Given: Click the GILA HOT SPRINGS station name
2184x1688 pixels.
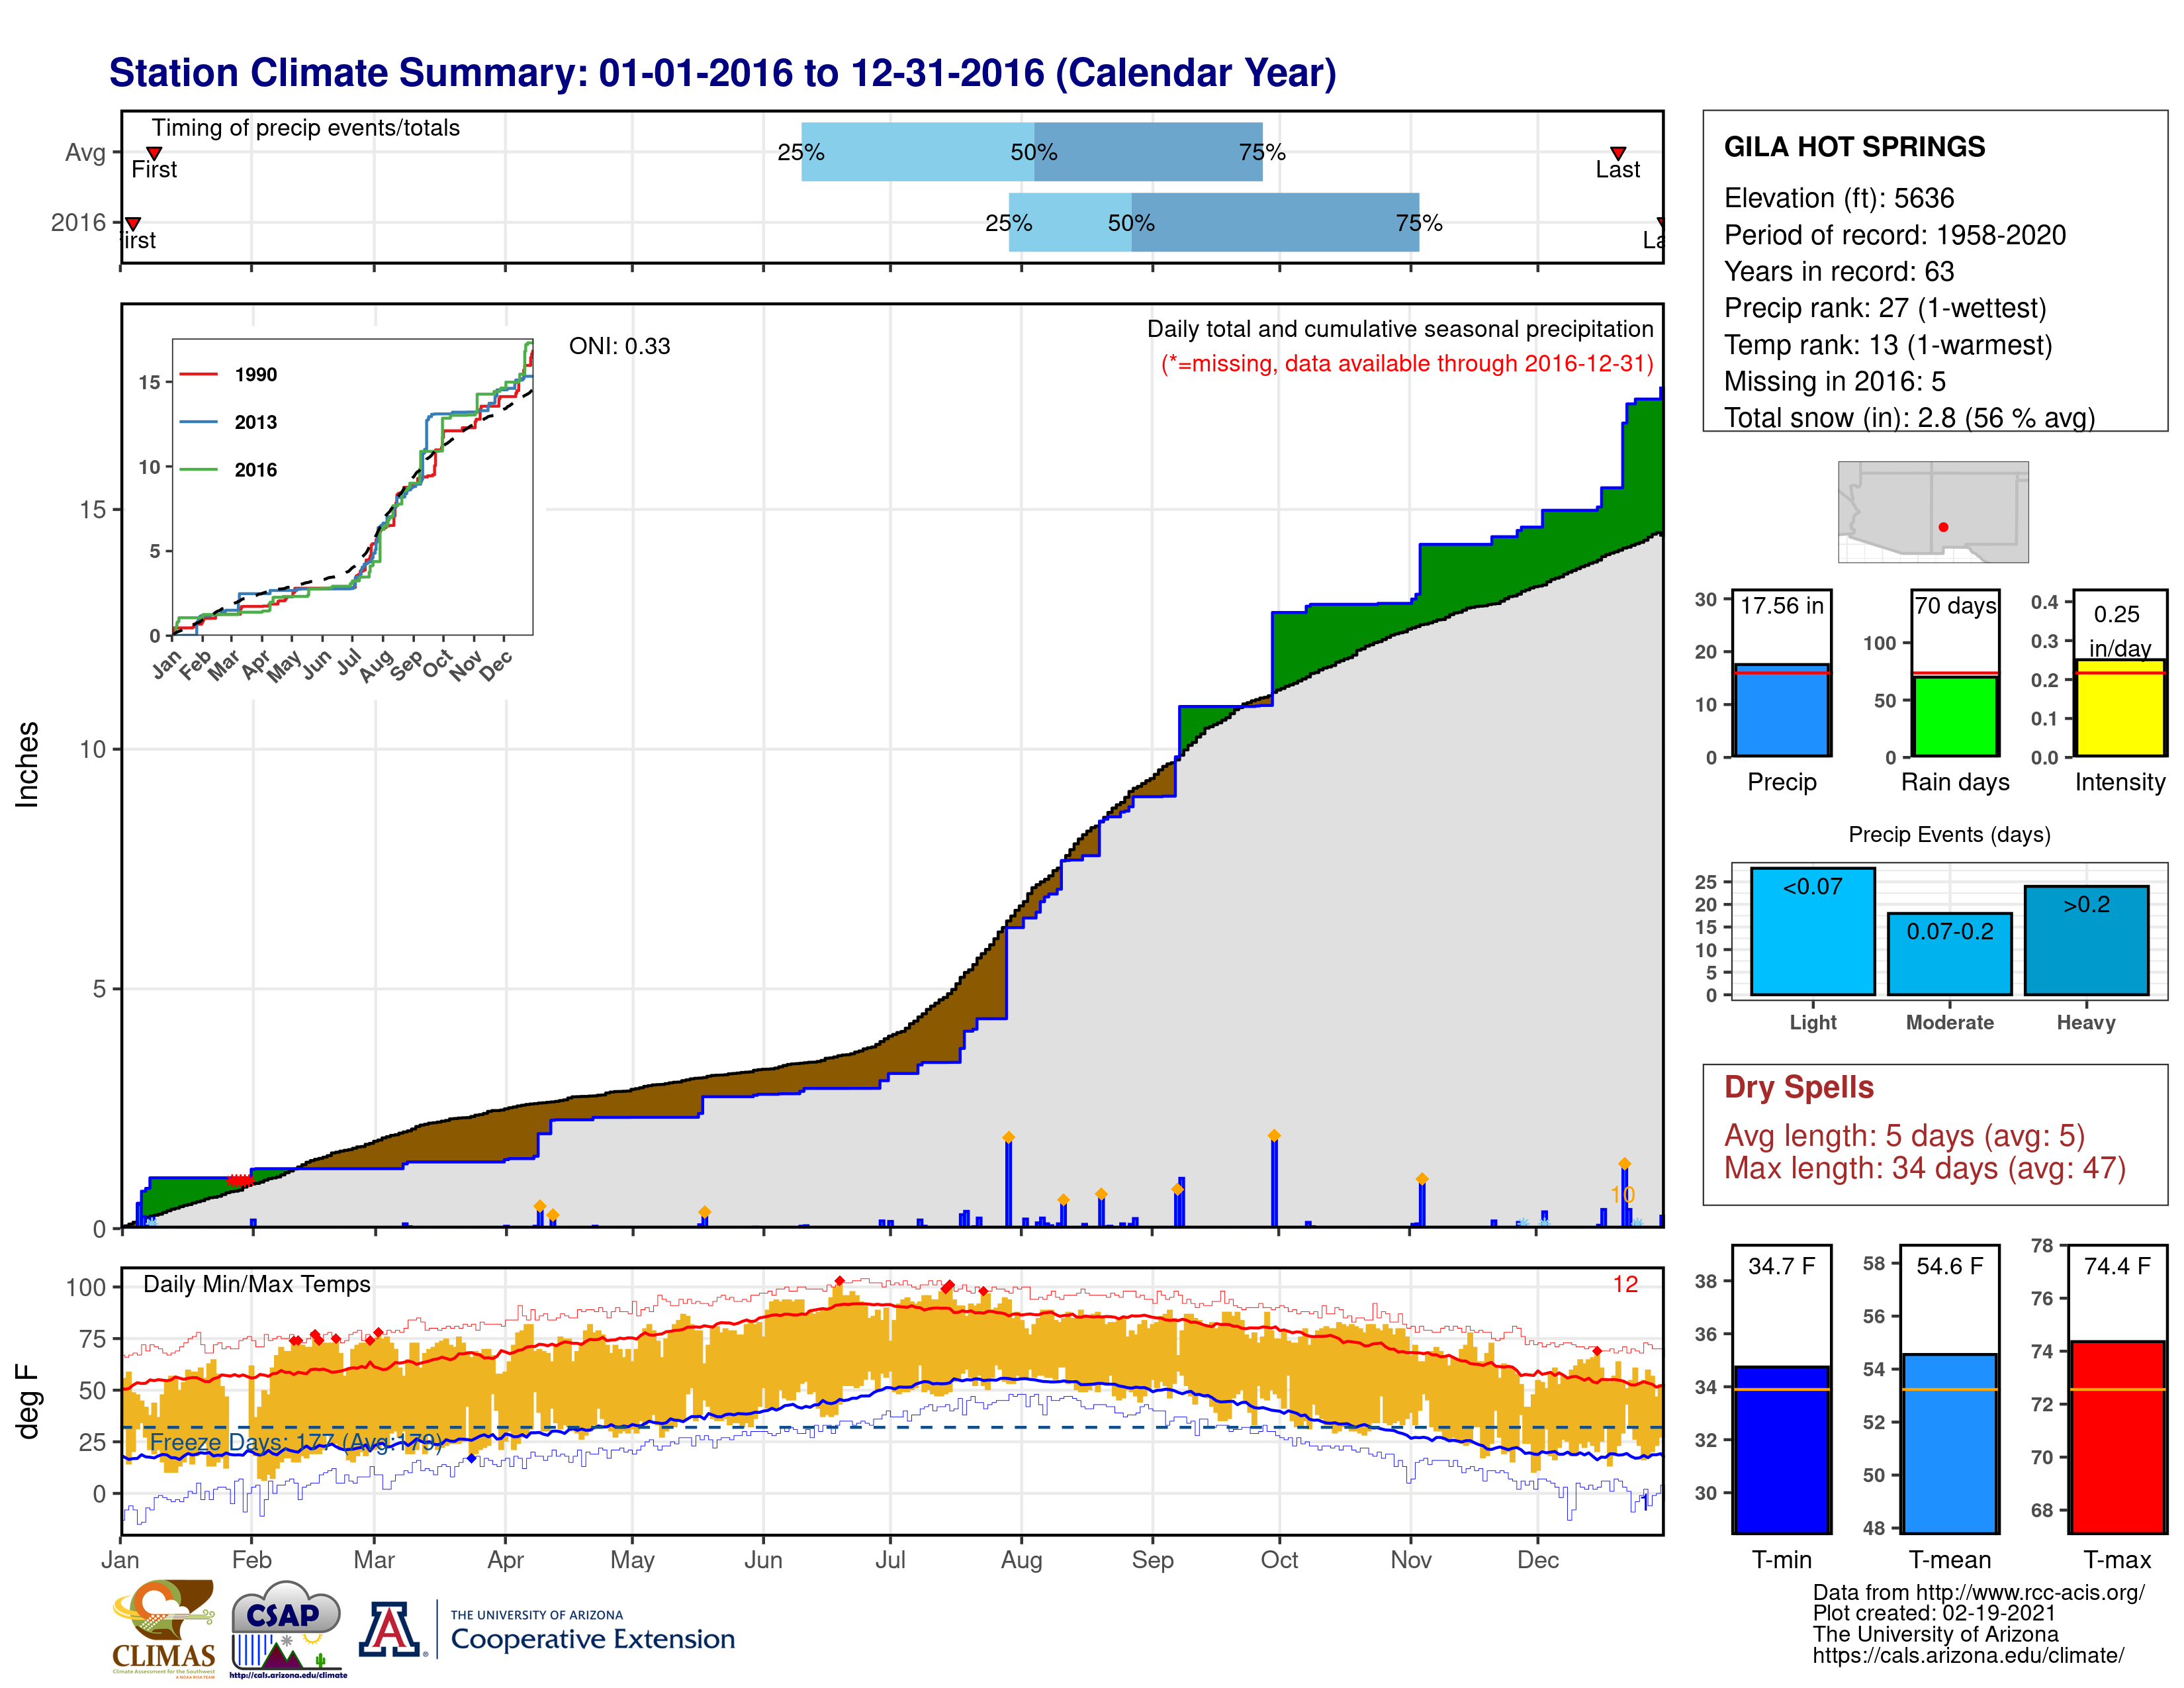Looking at the screenshot, I should click(1854, 147).
